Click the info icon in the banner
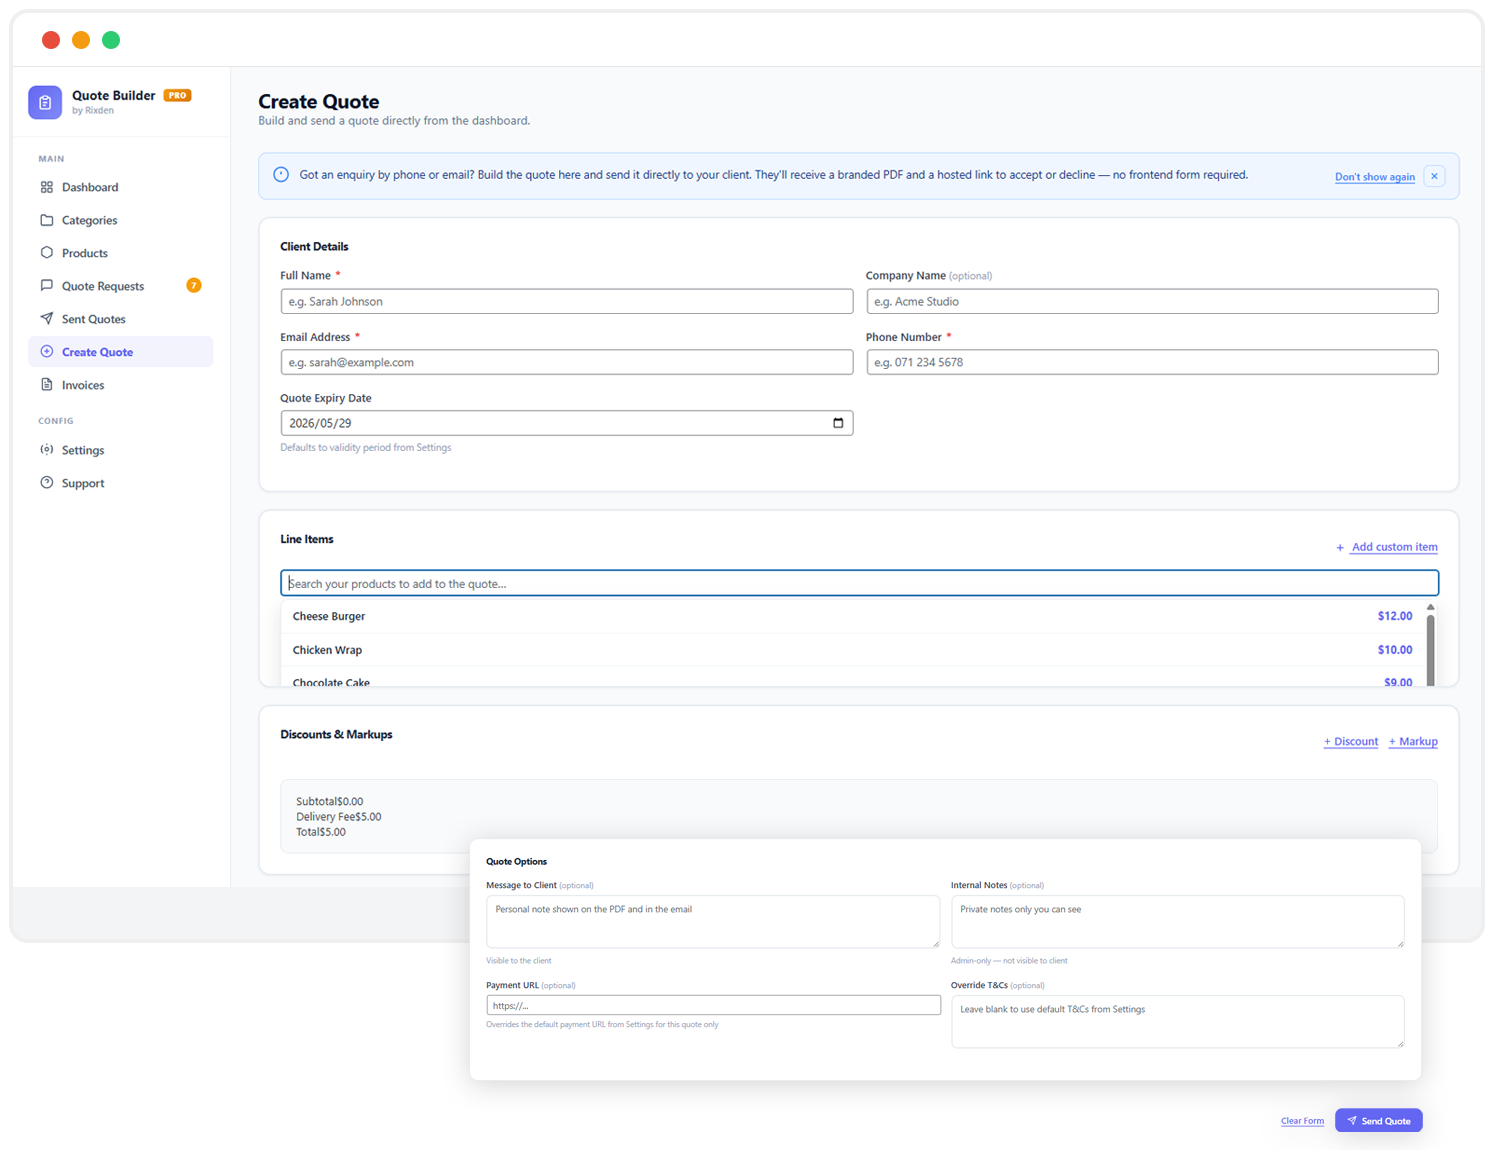 [x=281, y=175]
